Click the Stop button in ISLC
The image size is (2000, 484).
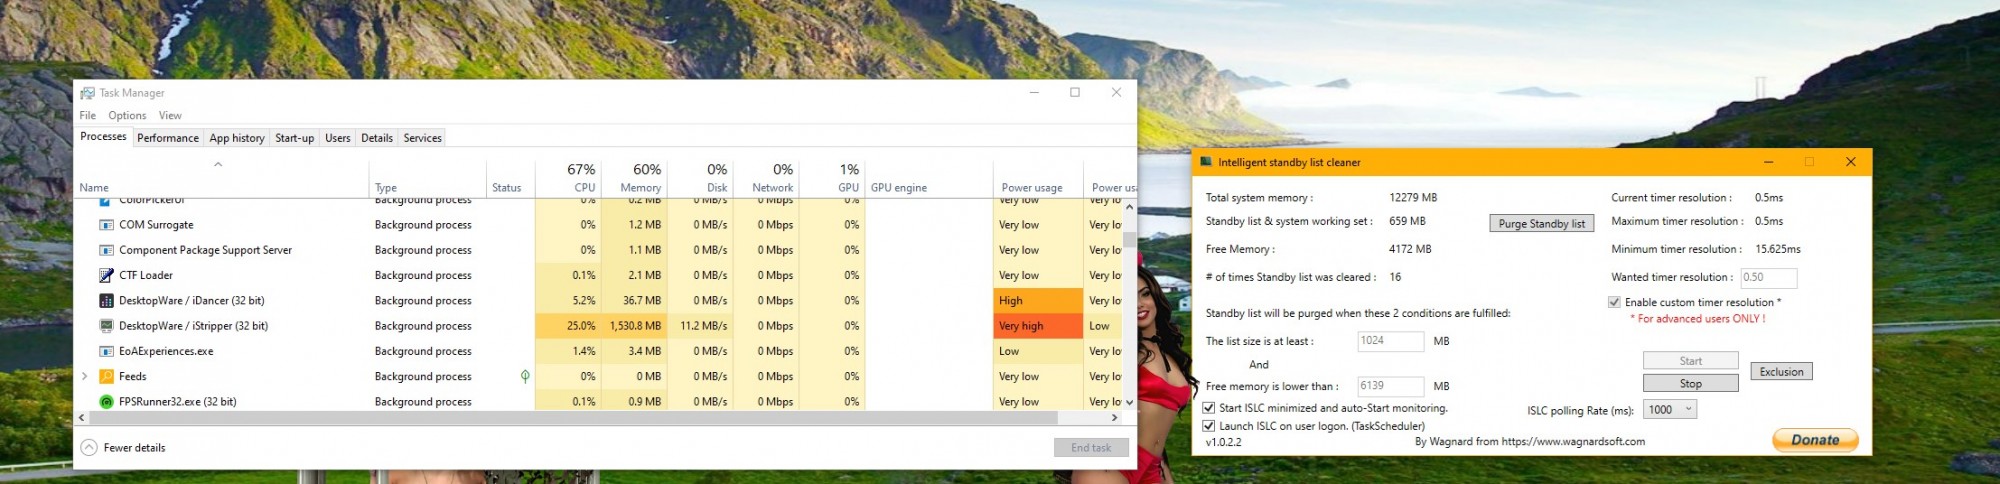(x=1690, y=384)
